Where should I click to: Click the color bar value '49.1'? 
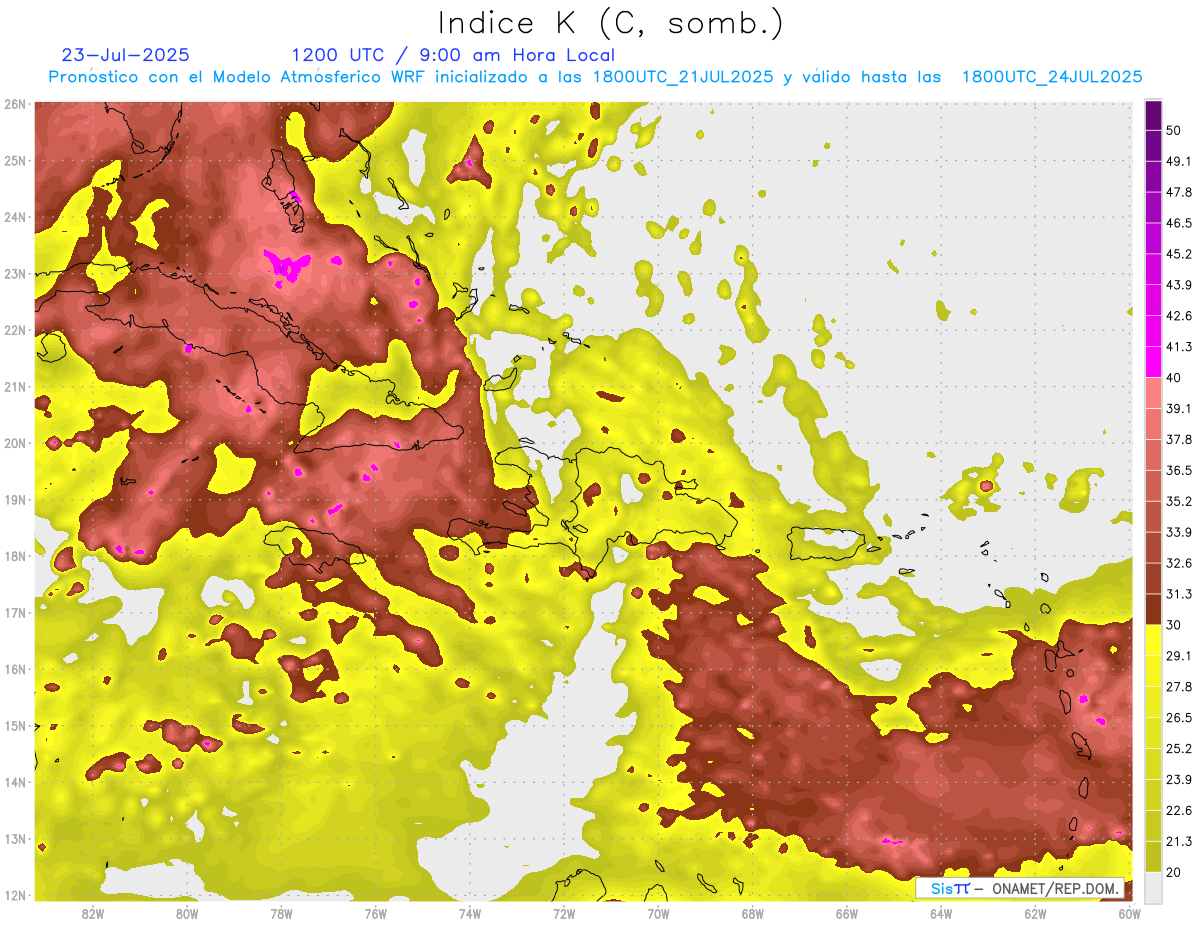1178,161
